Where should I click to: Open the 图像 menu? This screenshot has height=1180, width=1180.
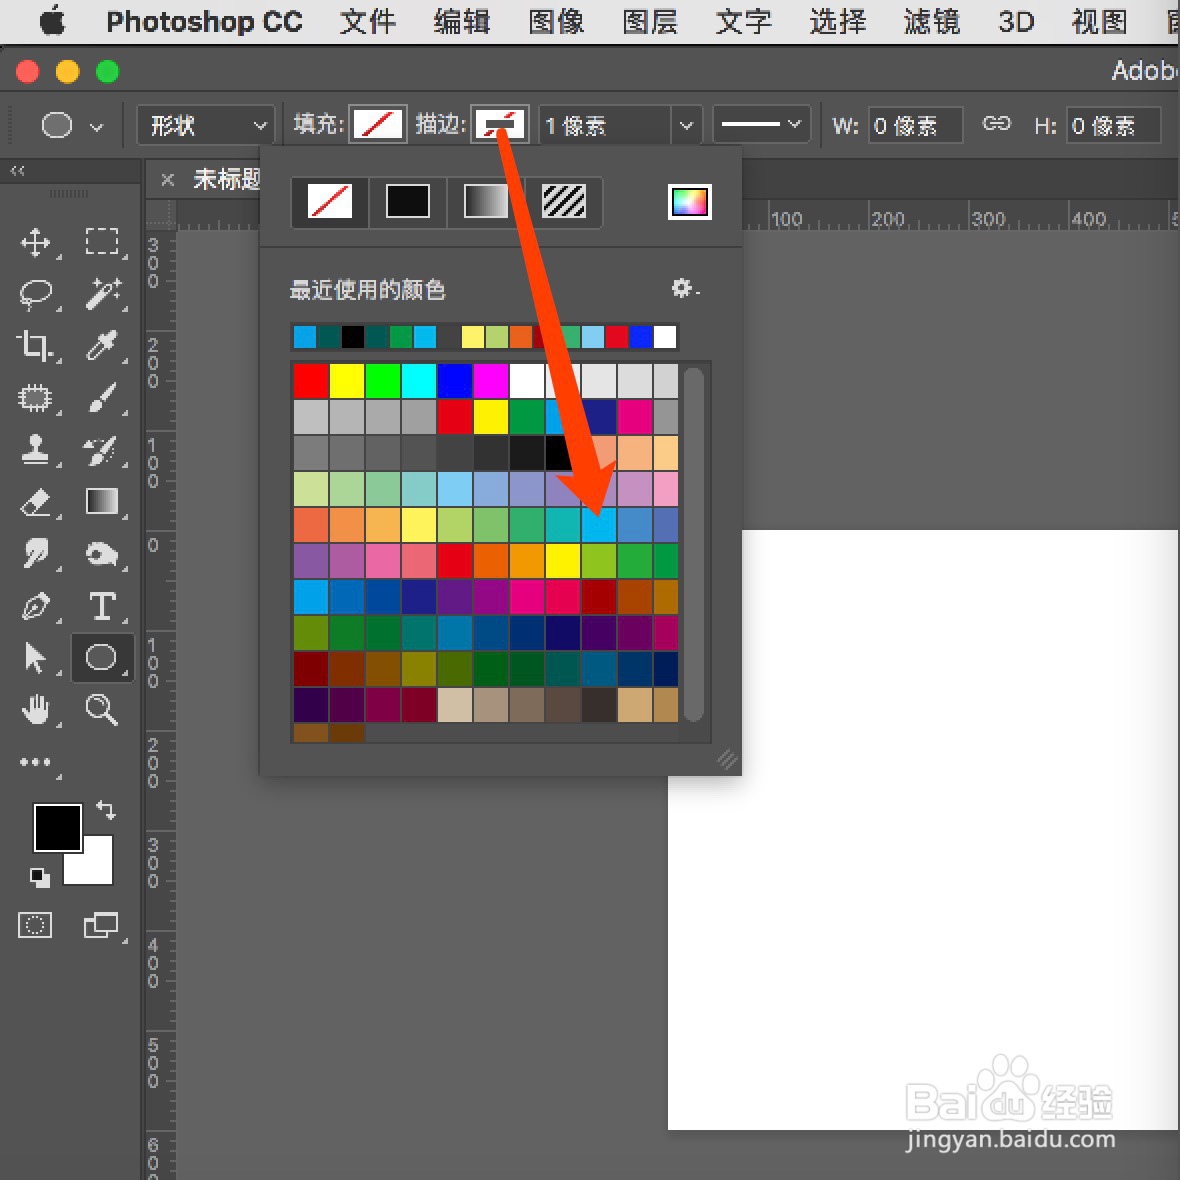556,22
